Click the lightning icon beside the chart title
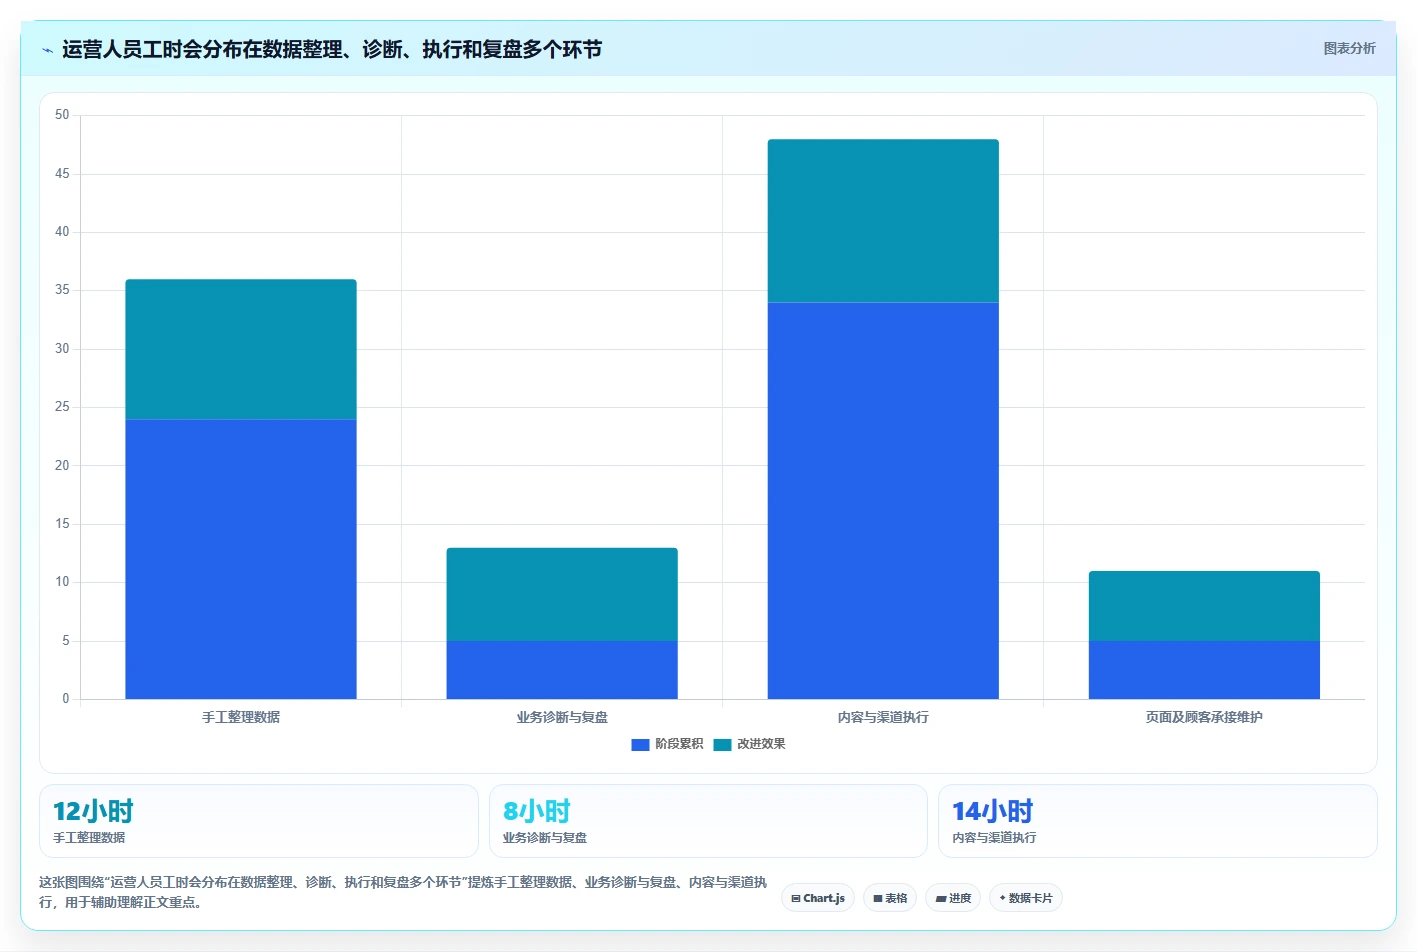The image size is (1417, 952). click(x=47, y=50)
